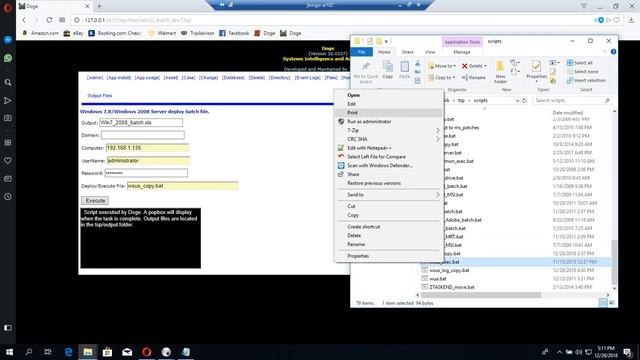
Task: Open Explorer ribbon help question mark
Action: 613,52
